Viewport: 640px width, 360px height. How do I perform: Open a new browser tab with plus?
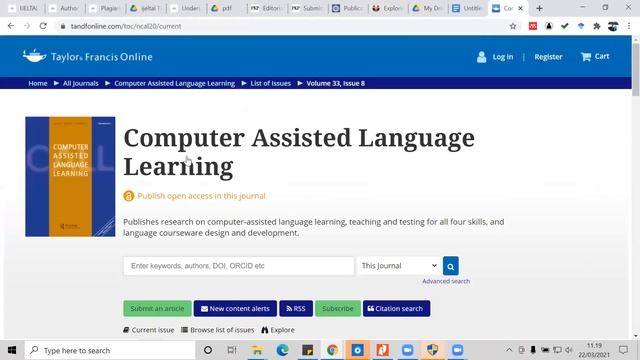click(539, 8)
